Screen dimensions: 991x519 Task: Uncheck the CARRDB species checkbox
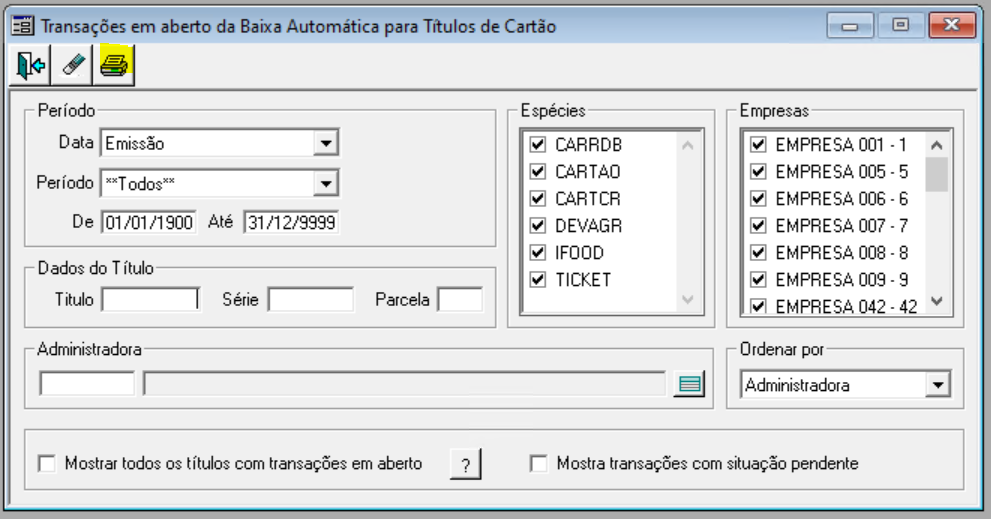(538, 145)
